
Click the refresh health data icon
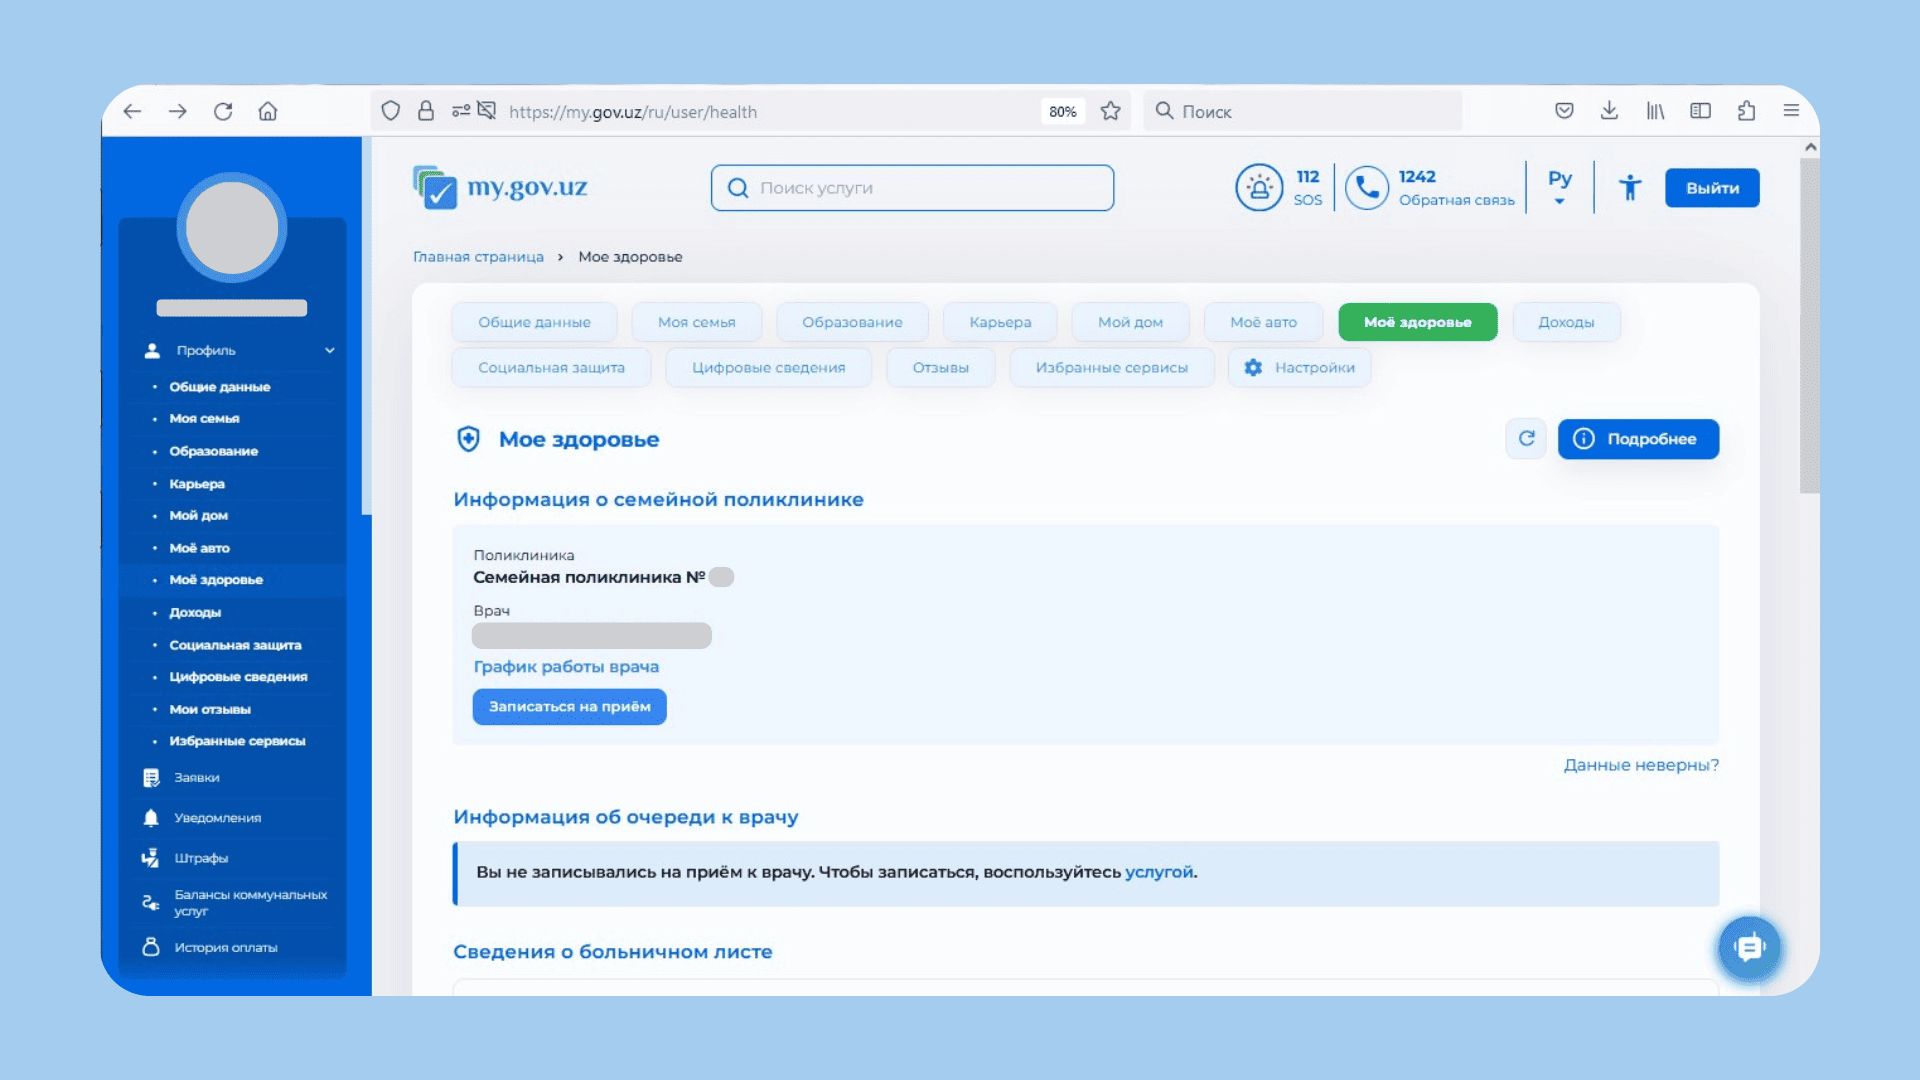[x=1526, y=439]
